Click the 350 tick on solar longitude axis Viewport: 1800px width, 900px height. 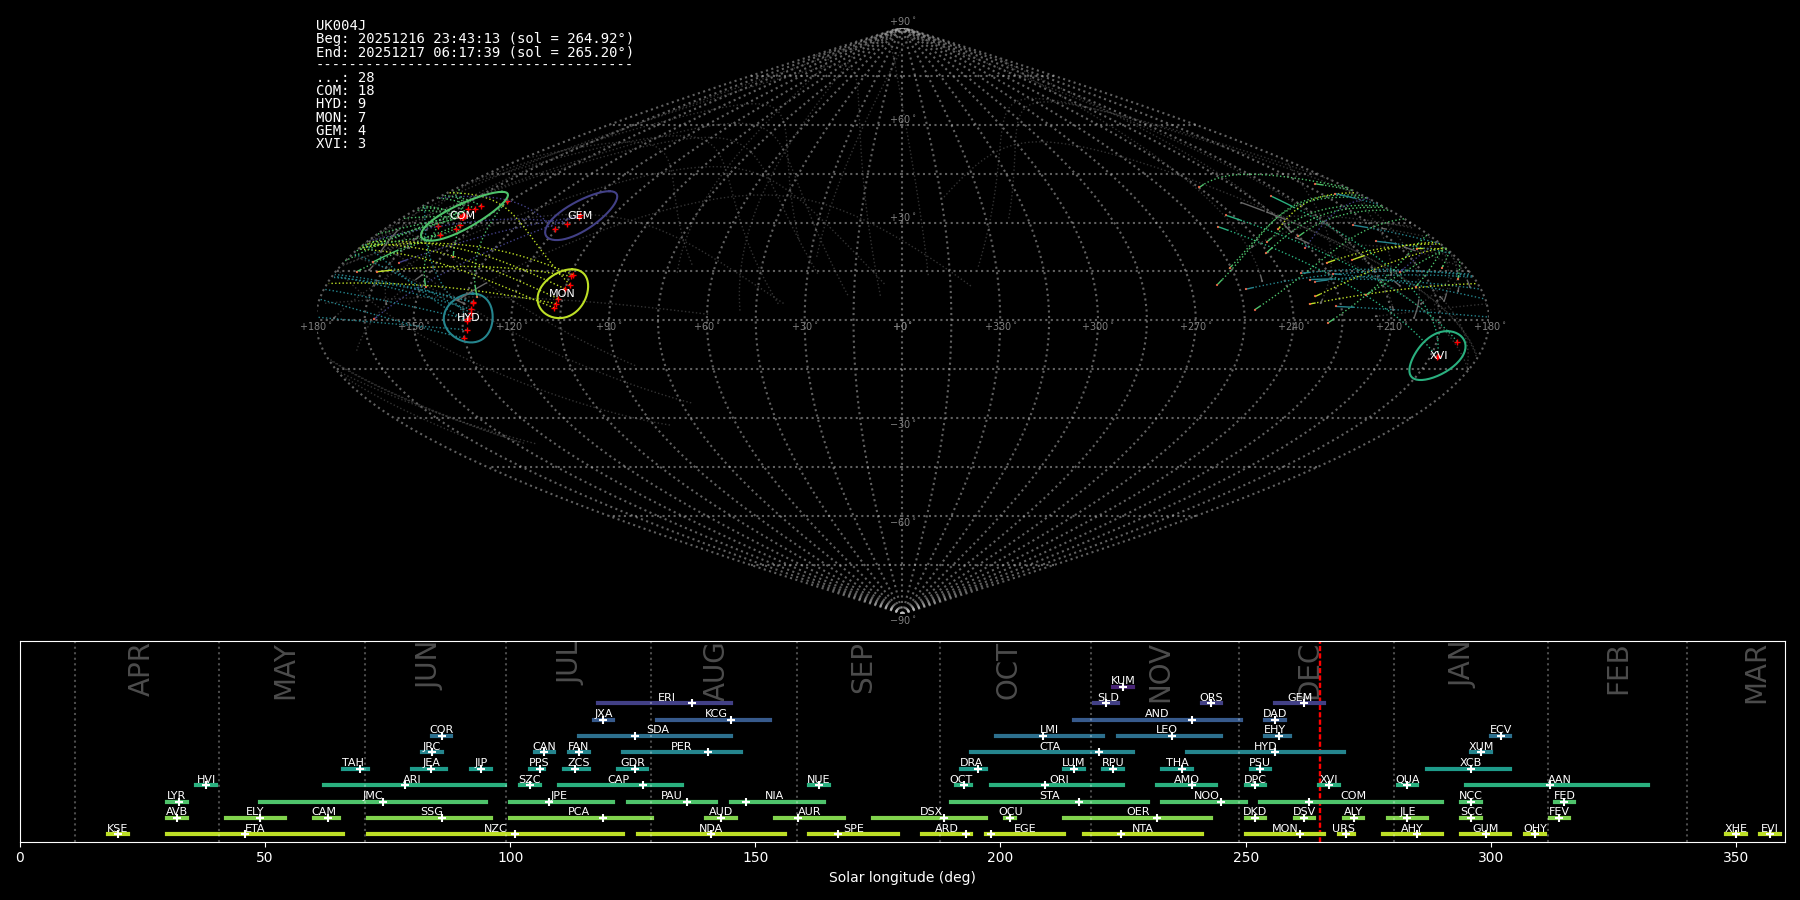point(1735,857)
